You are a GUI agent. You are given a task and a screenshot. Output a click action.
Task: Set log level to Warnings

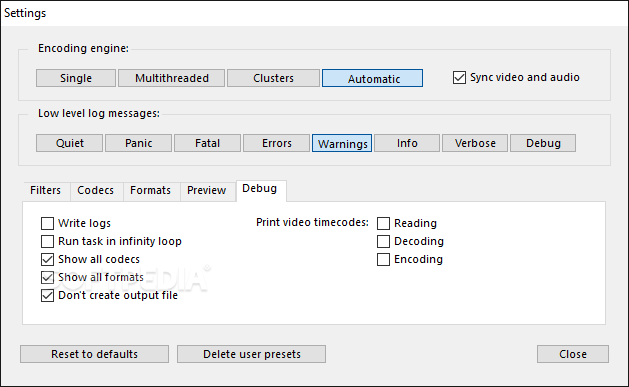(x=342, y=143)
